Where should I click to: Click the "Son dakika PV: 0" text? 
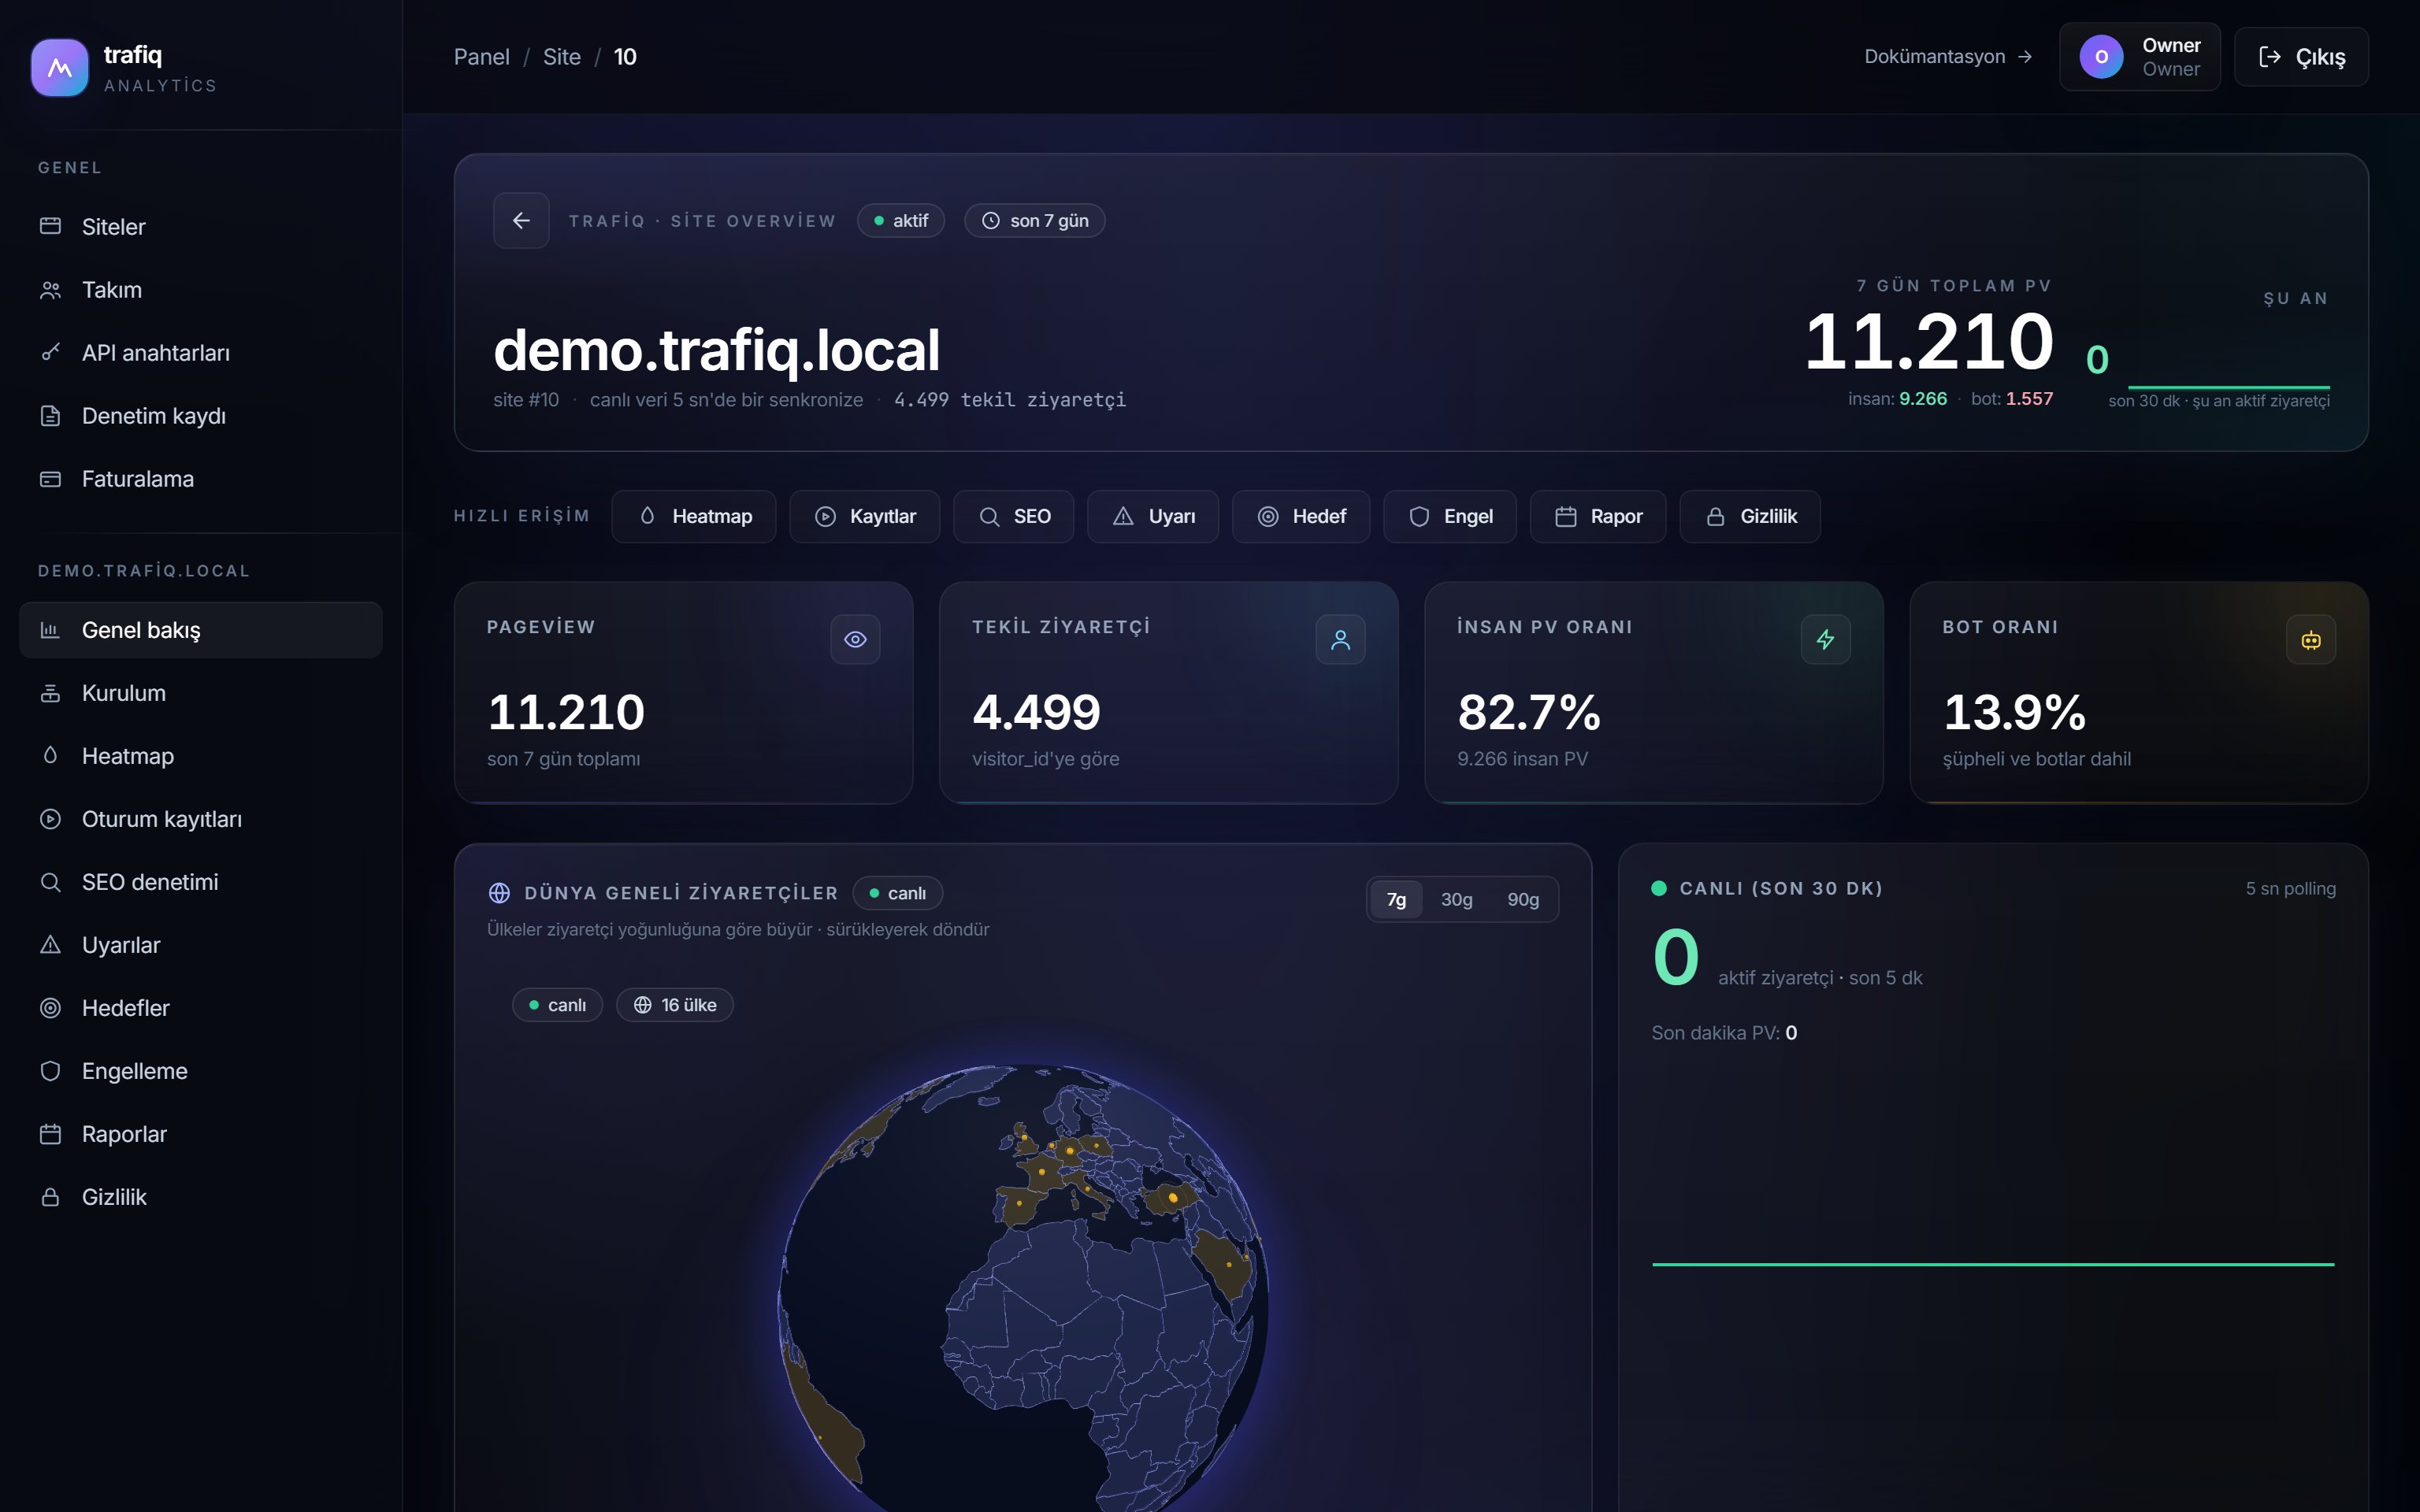1724,1032
